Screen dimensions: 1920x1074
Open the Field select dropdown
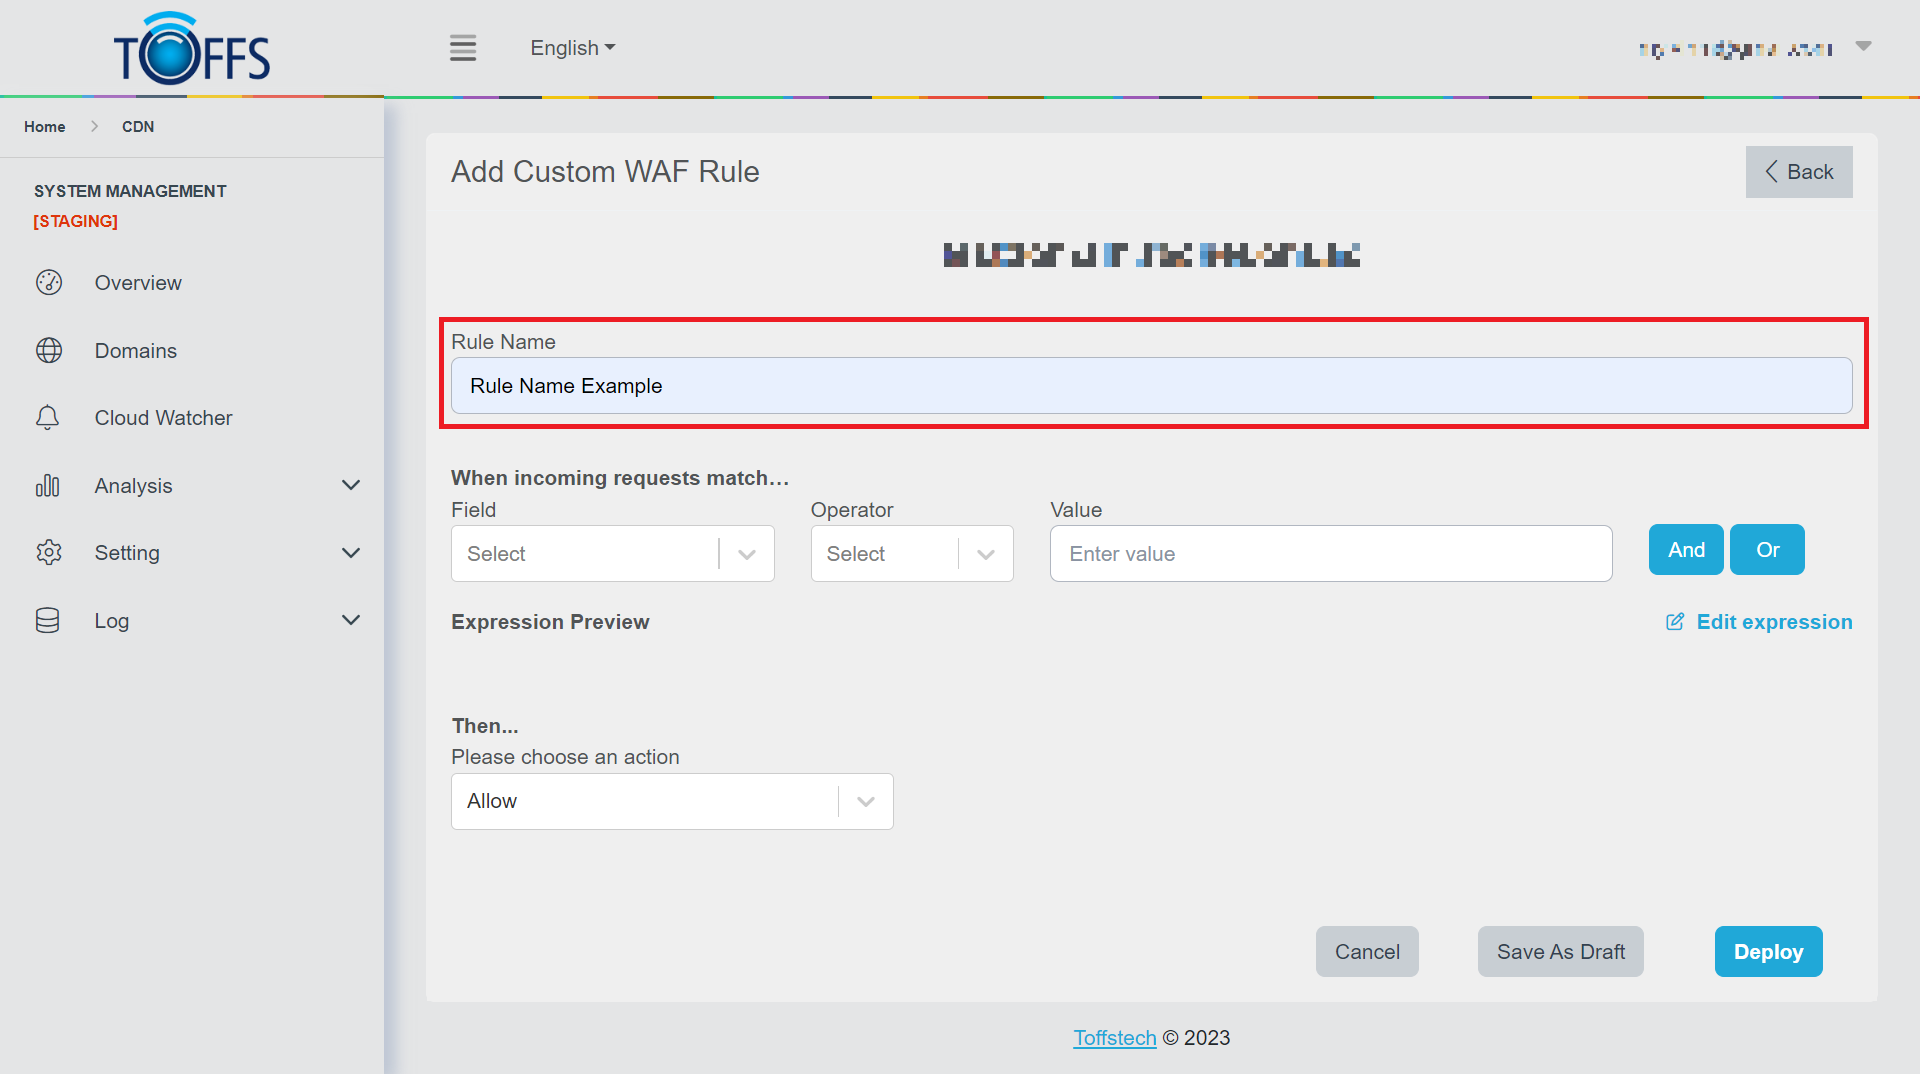pyautogui.click(x=612, y=554)
